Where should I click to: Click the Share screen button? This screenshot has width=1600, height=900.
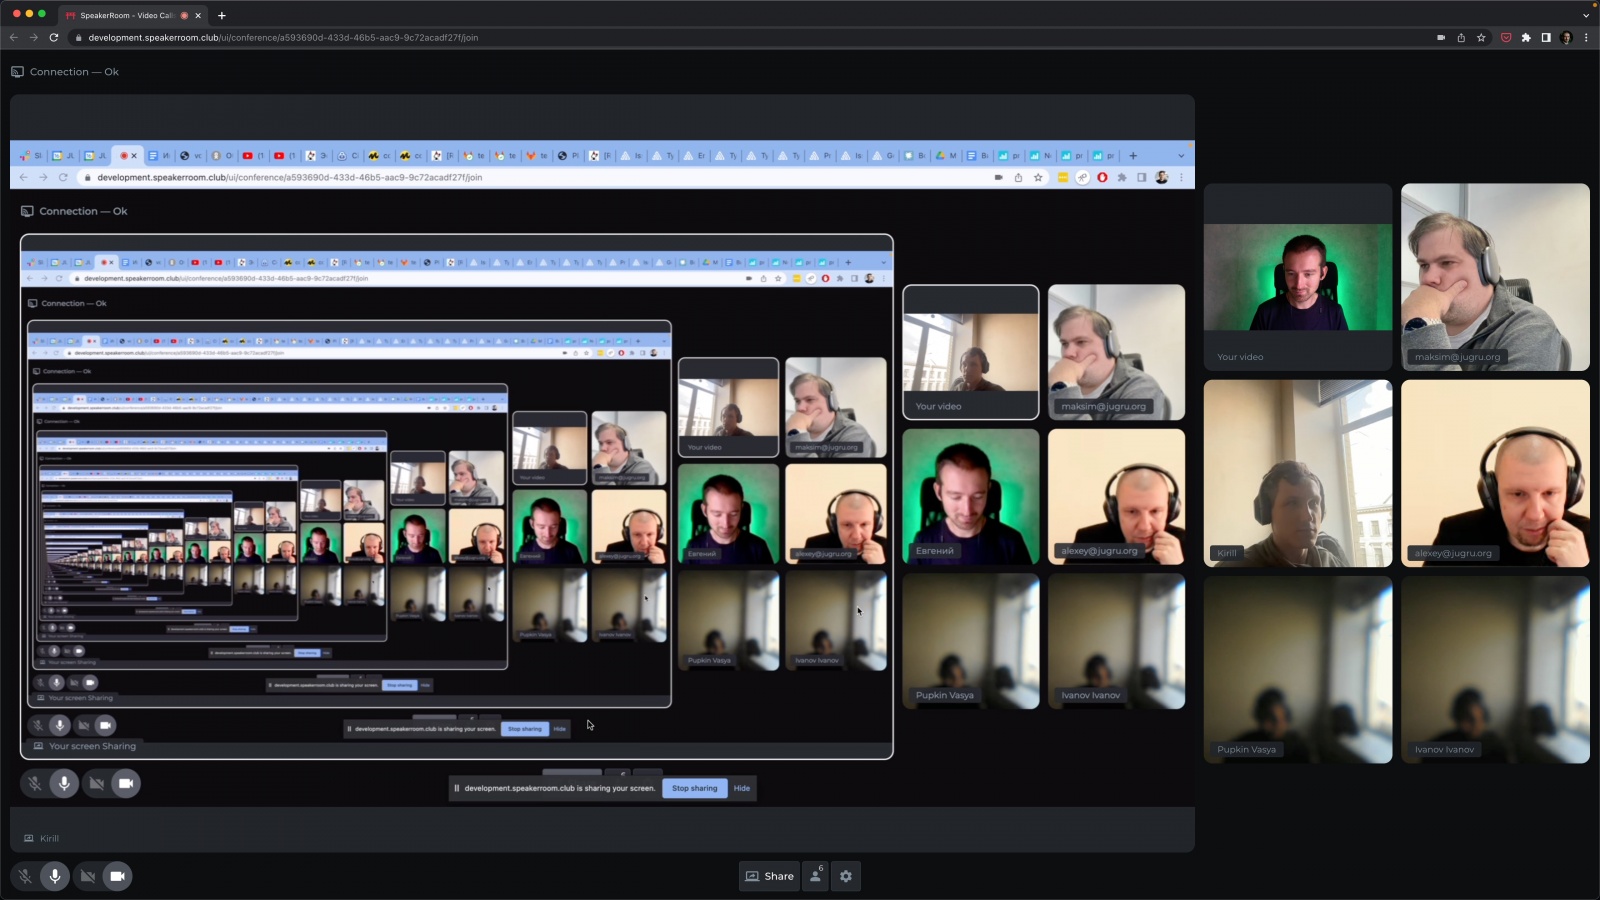(x=769, y=876)
